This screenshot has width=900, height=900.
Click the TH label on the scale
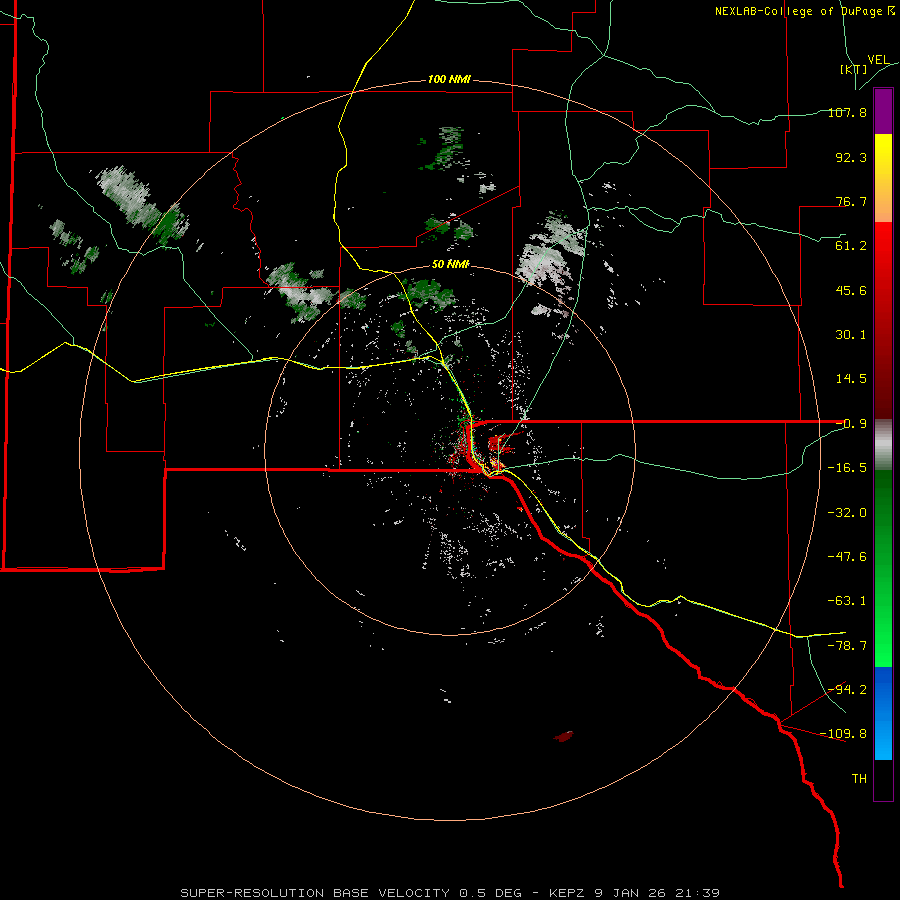859,778
